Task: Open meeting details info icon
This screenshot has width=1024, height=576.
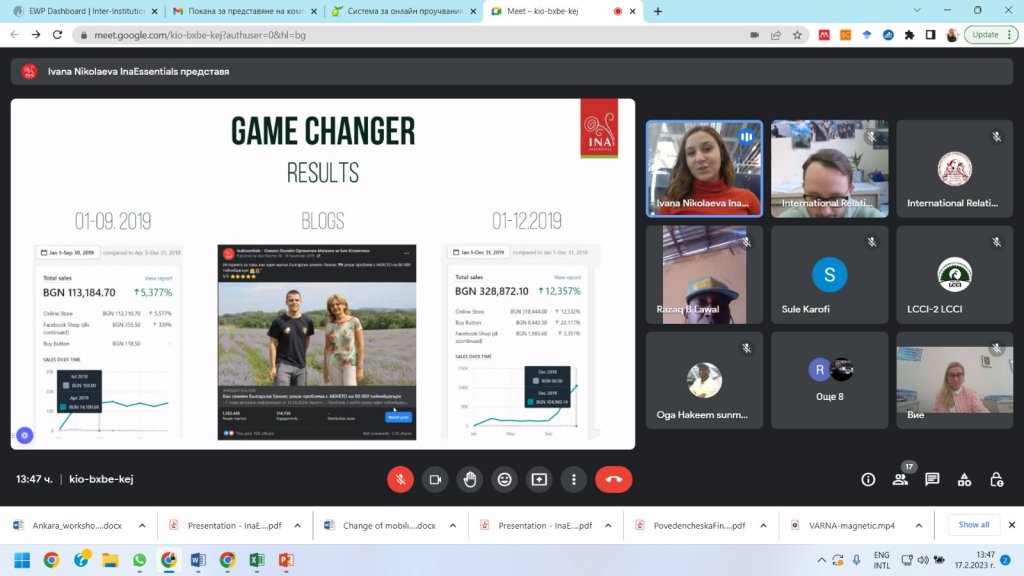Action: point(868,479)
